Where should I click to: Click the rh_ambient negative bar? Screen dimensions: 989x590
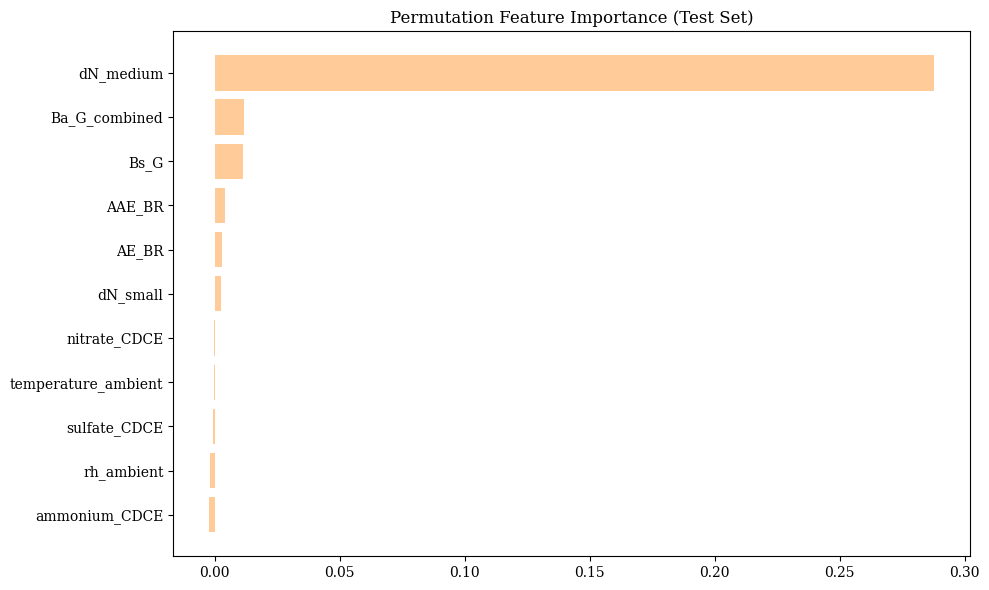213,471
